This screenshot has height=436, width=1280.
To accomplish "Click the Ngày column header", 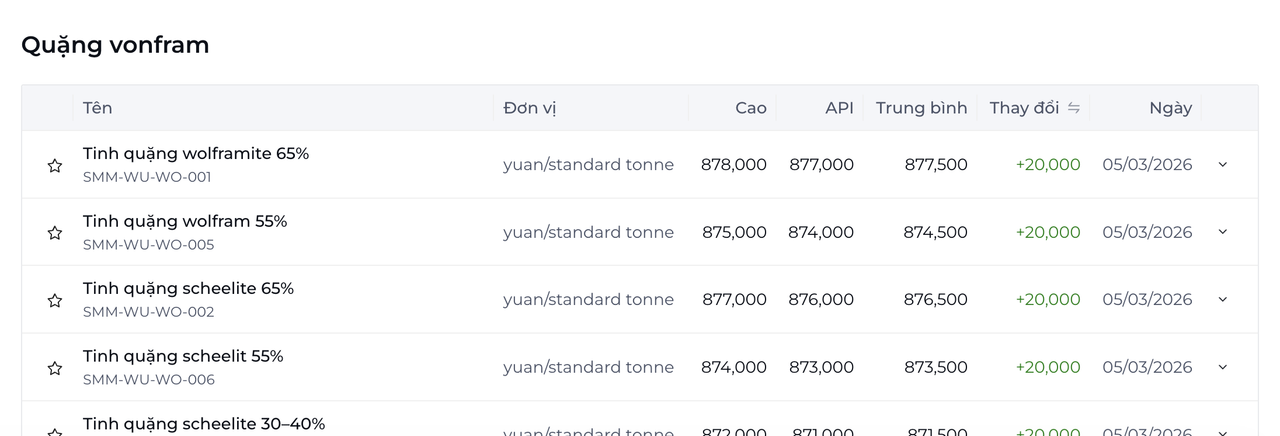I will (1170, 108).
